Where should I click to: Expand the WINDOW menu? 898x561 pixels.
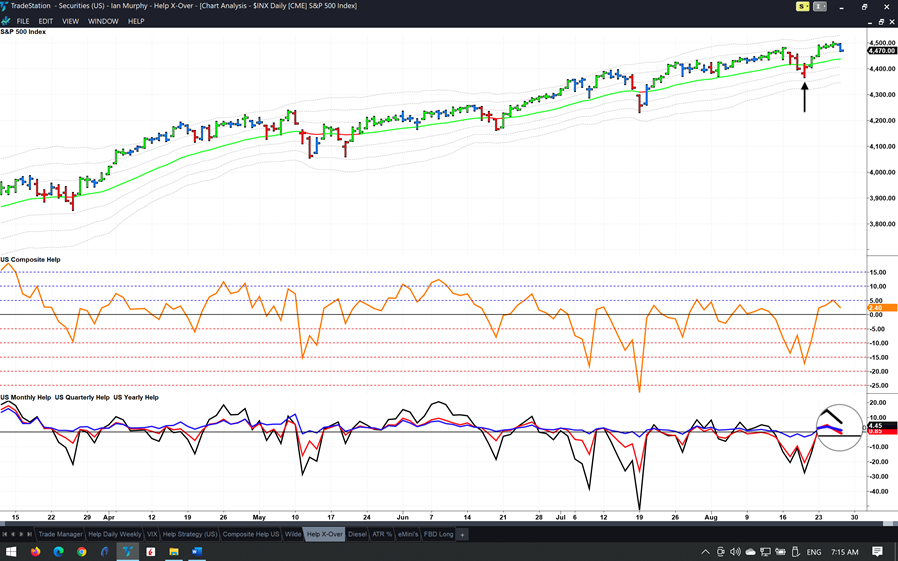(103, 21)
